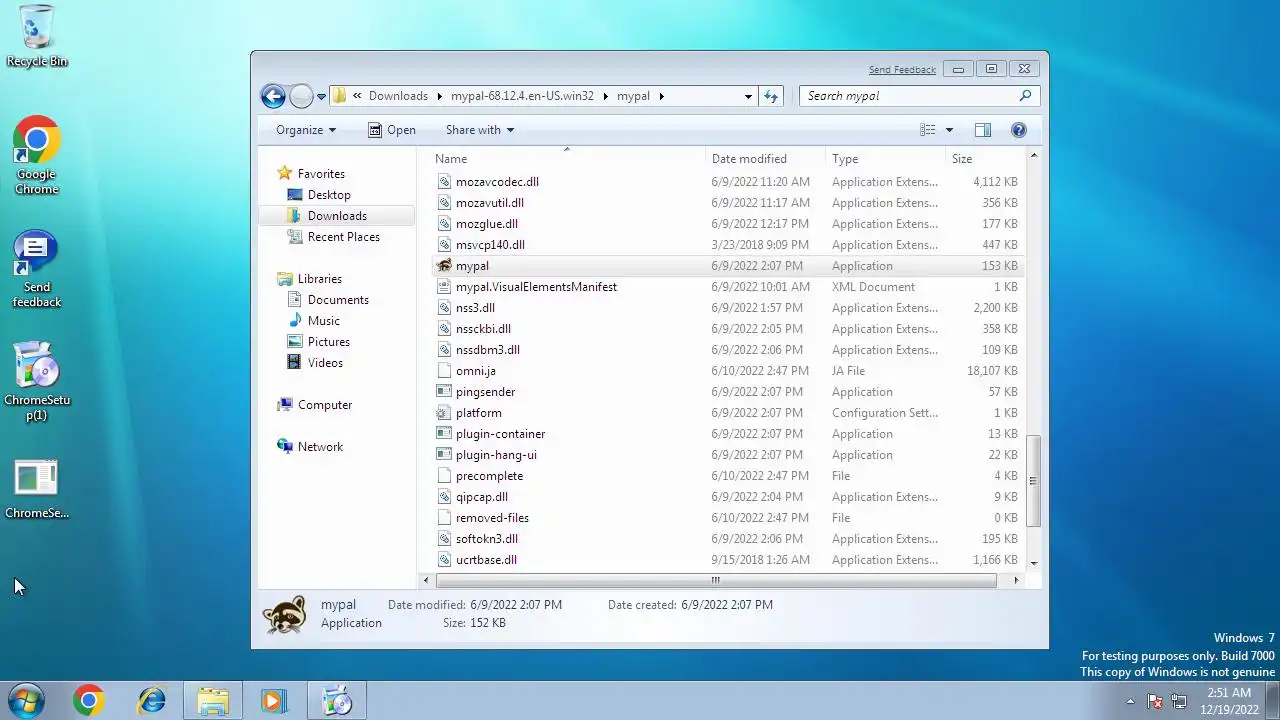Screen dimensions: 1280x720
Task: Sort by the Date modified column header
Action: (x=766, y=159)
